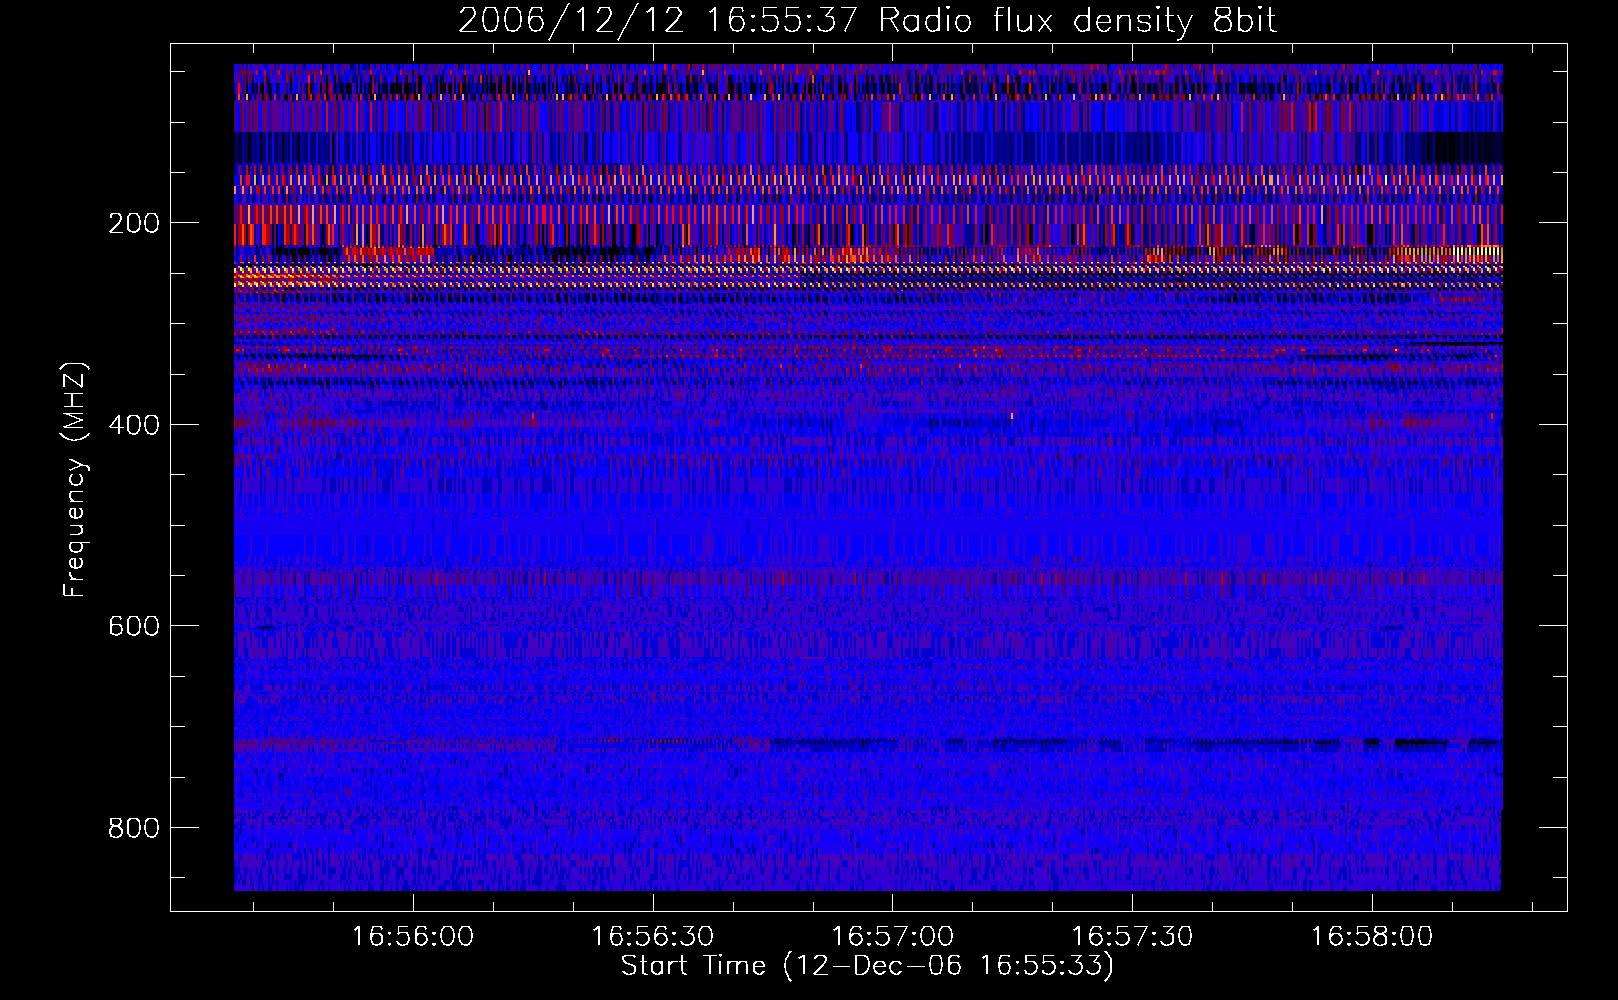
Task: Click the plot title "2006/12/12 16:55:37 Radio flux density 8bit"
Action: [867, 20]
